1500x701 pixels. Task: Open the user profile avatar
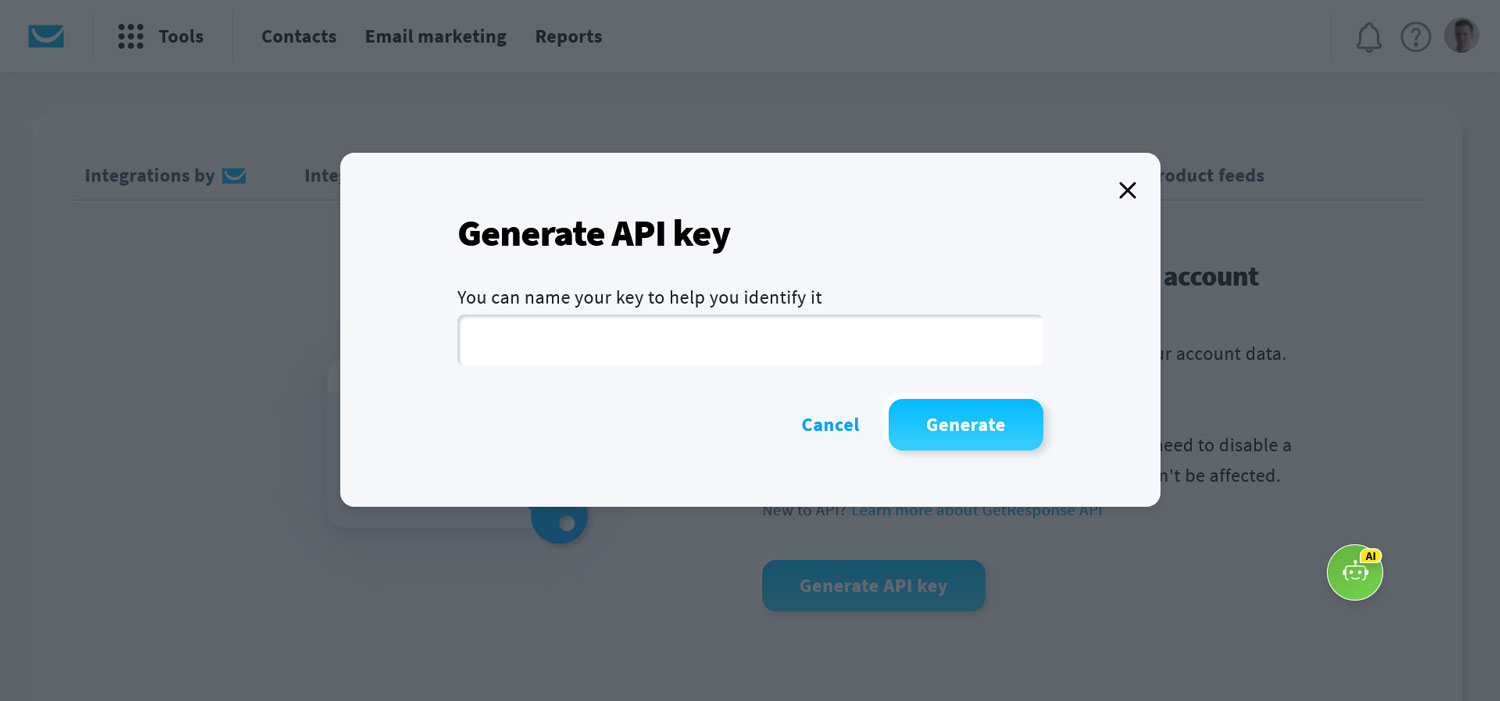coord(1461,36)
